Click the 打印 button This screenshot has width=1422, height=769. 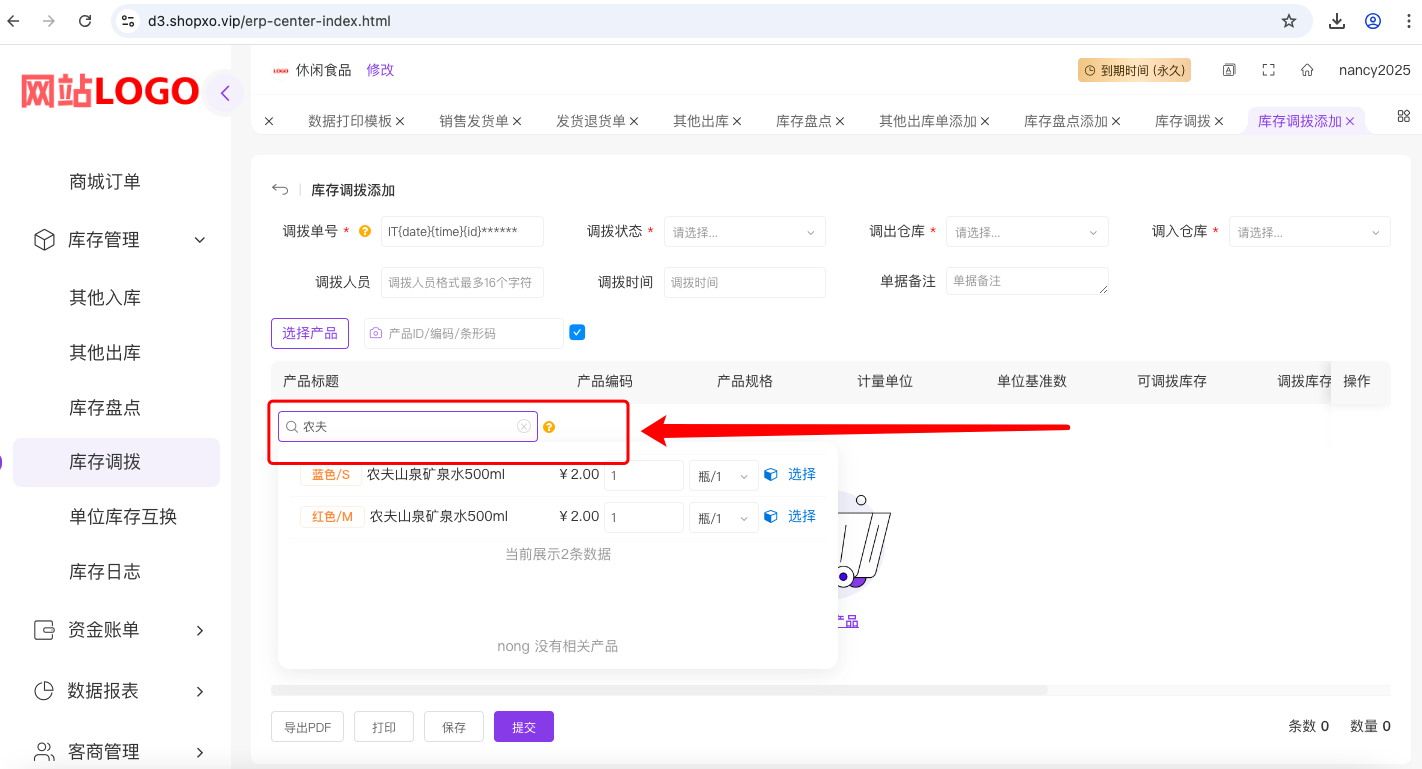click(384, 727)
